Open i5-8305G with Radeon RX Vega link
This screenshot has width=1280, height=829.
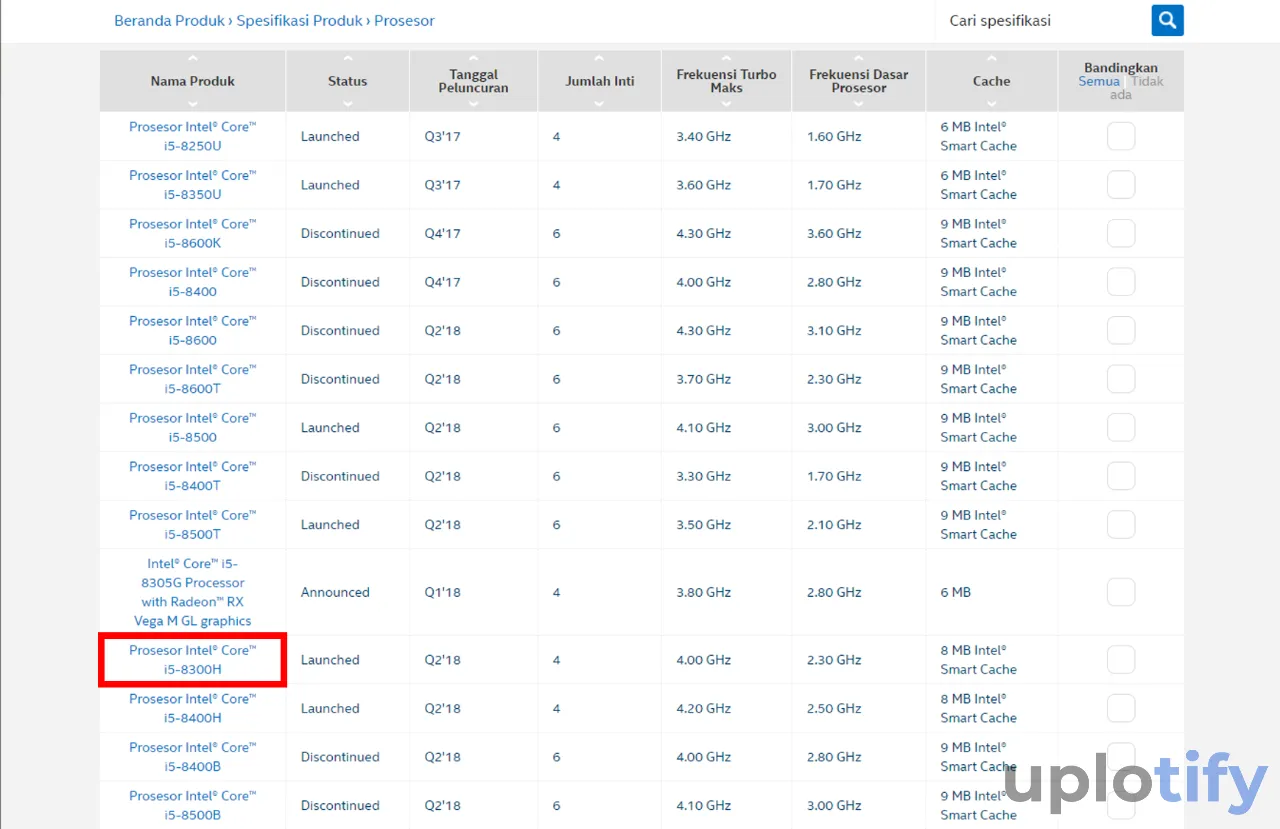(195, 592)
